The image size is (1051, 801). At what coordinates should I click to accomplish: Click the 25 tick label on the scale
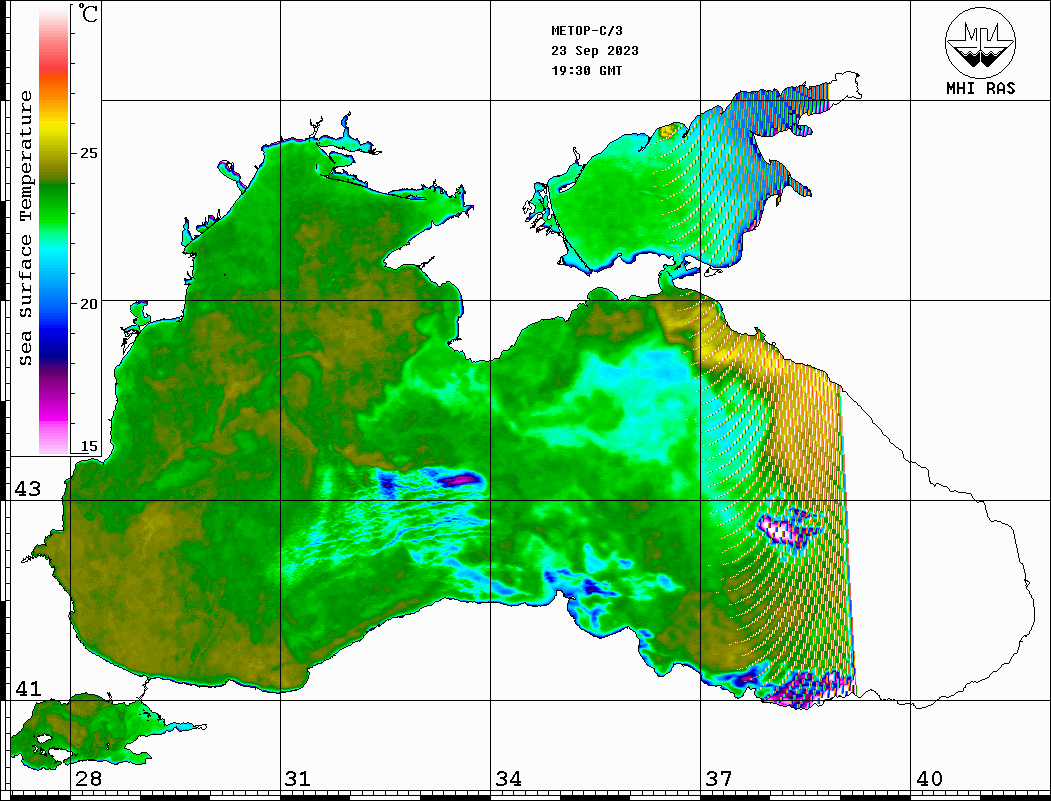tap(88, 153)
